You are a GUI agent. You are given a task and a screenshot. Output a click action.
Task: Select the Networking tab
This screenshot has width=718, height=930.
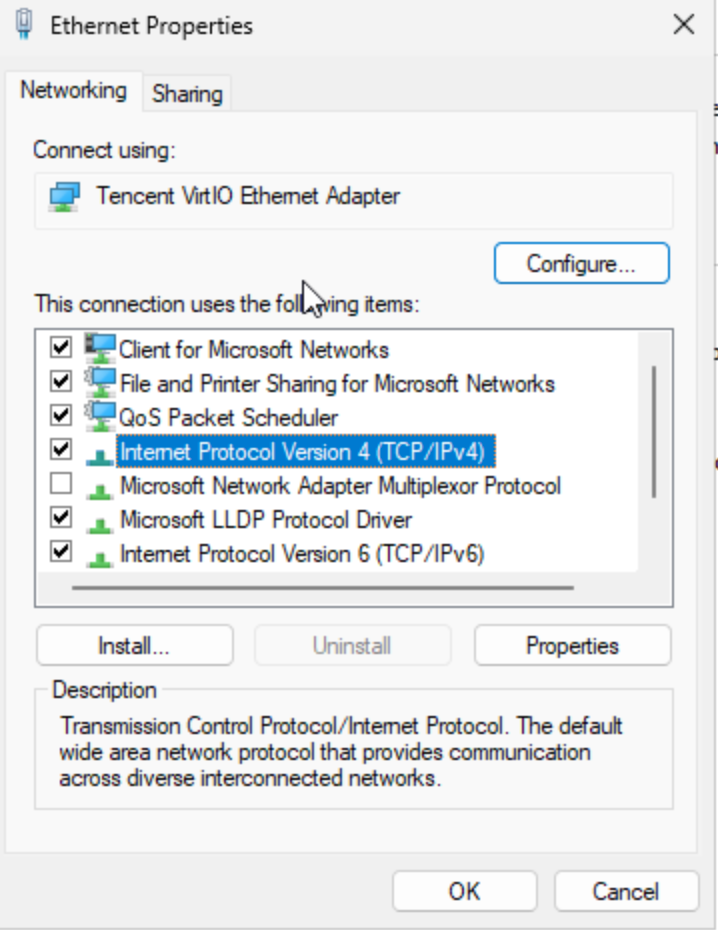pos(74,90)
